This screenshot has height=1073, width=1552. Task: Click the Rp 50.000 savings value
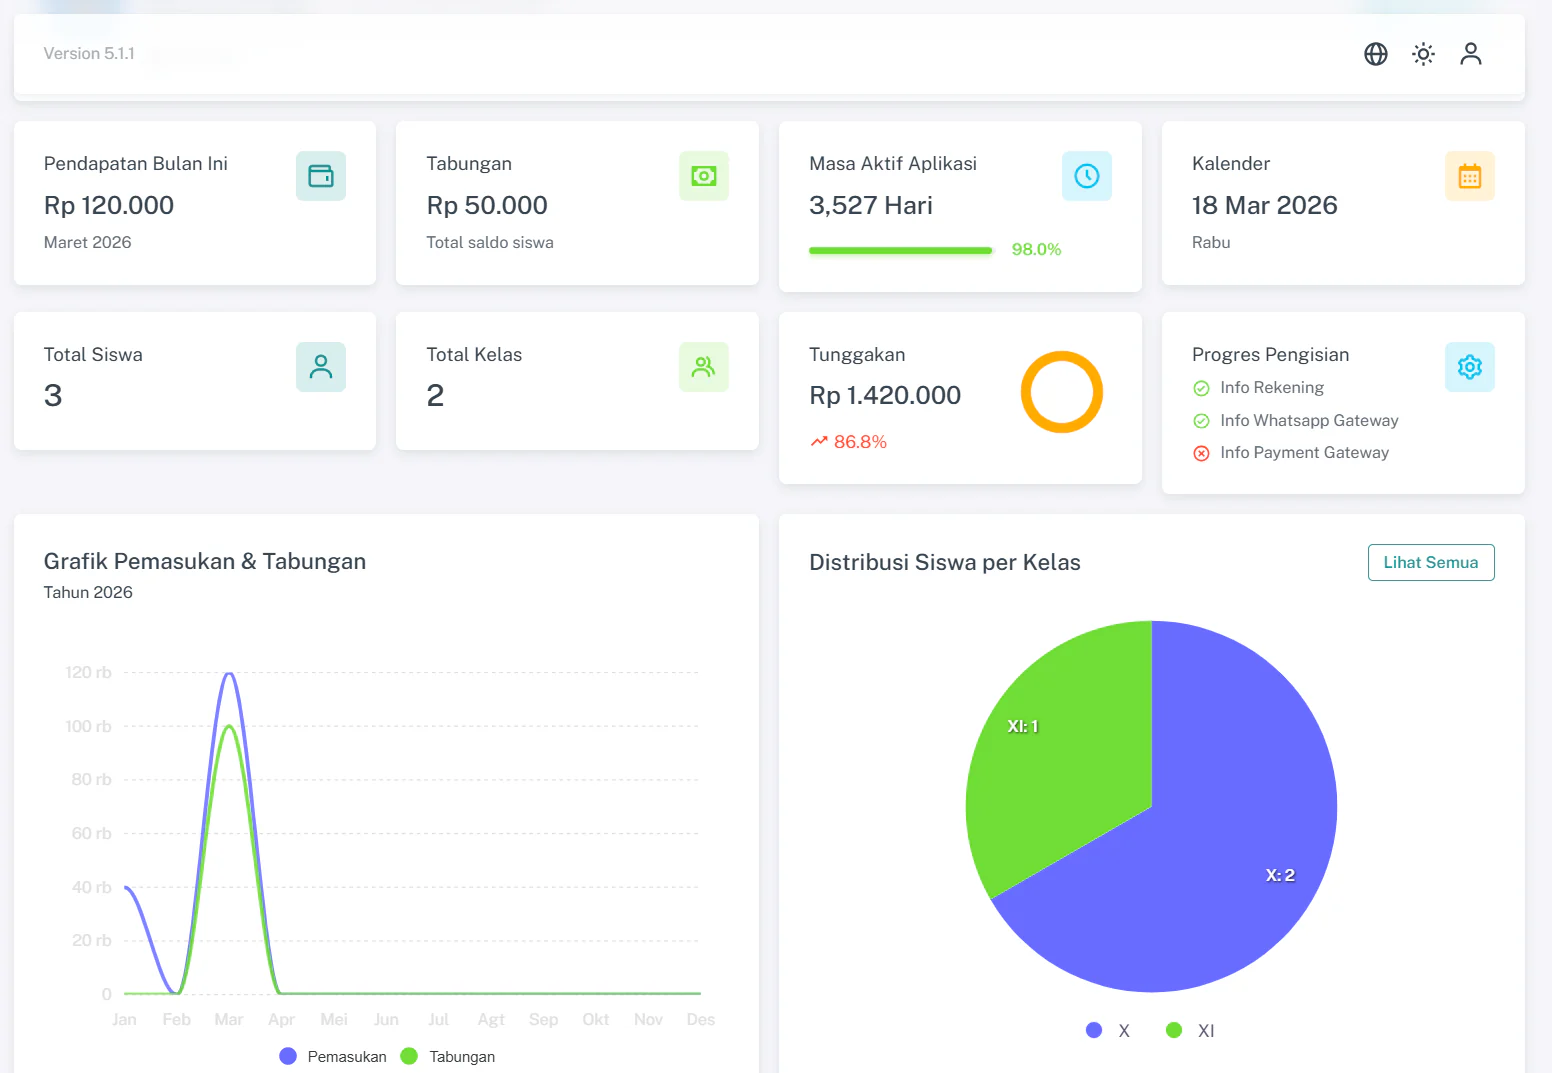487,205
